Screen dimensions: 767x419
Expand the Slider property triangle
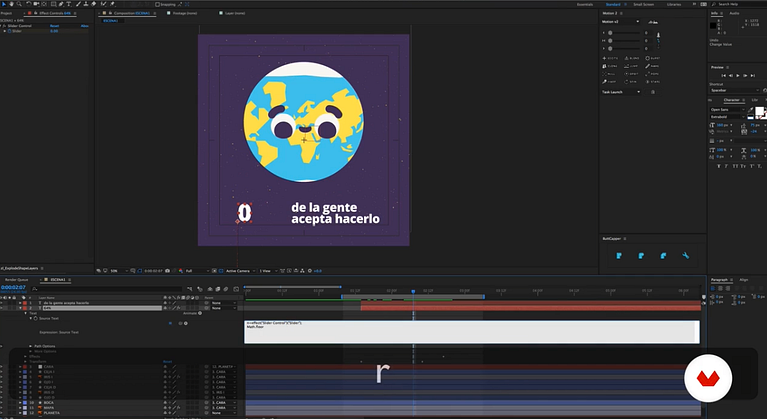(5, 31)
